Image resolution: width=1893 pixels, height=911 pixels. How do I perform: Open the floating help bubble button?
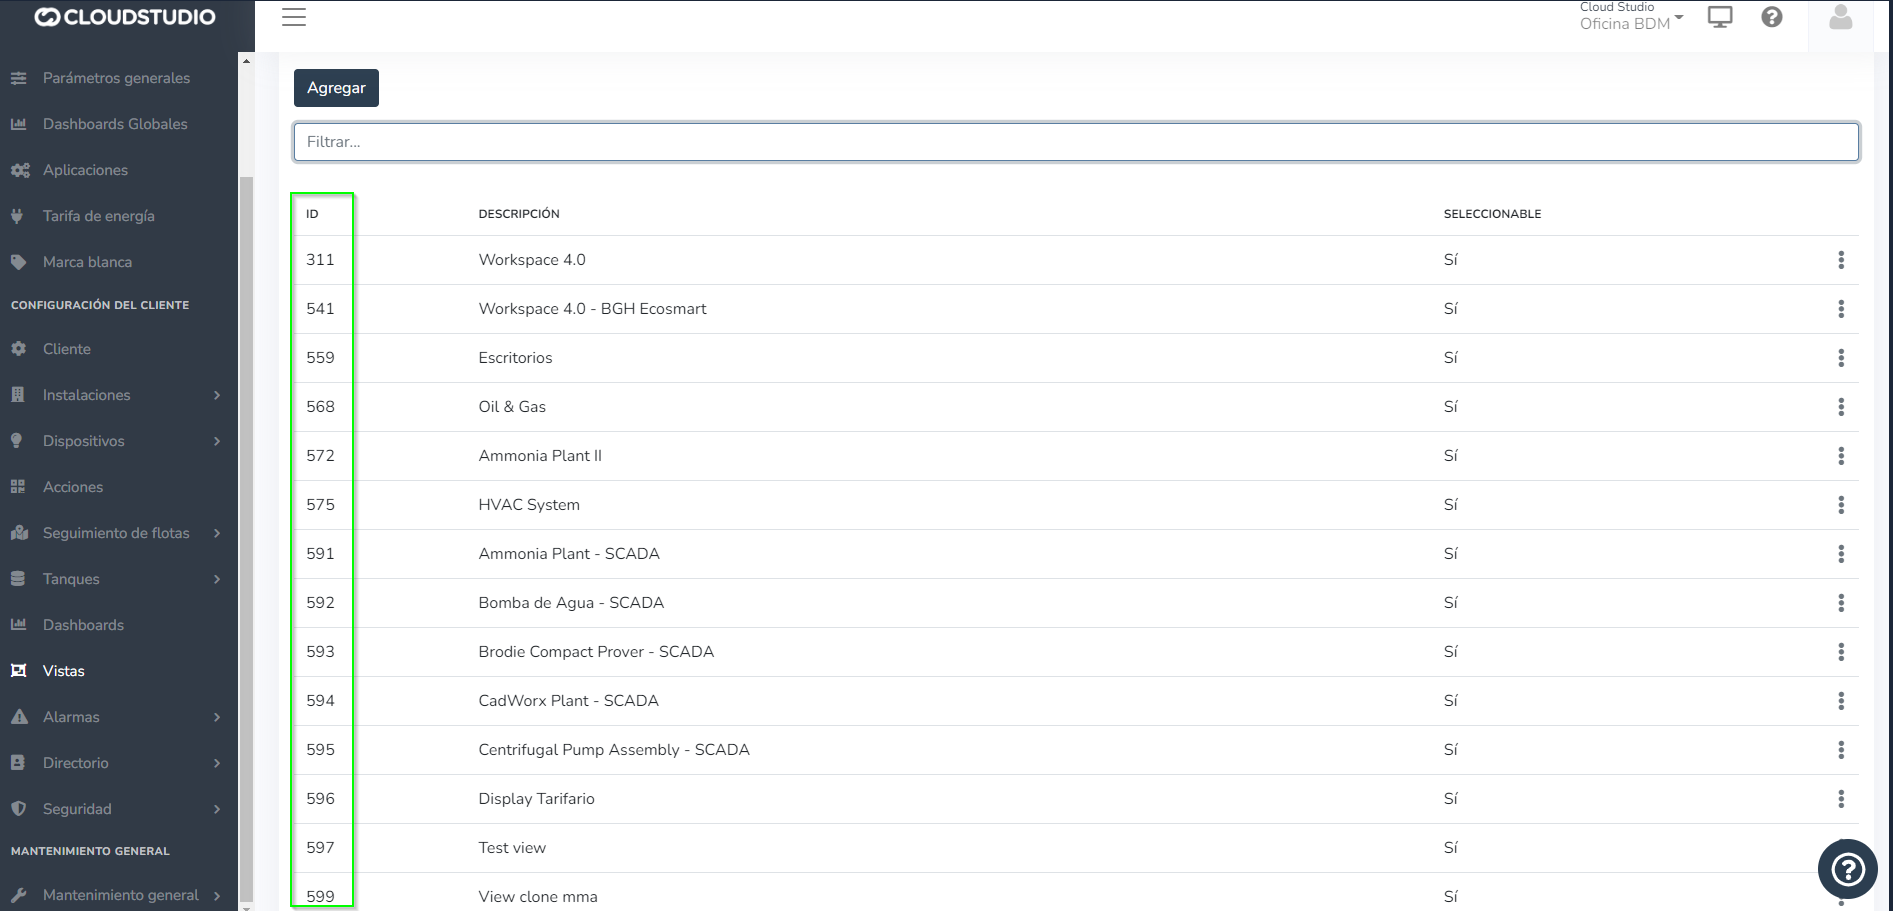pyautogui.click(x=1846, y=869)
